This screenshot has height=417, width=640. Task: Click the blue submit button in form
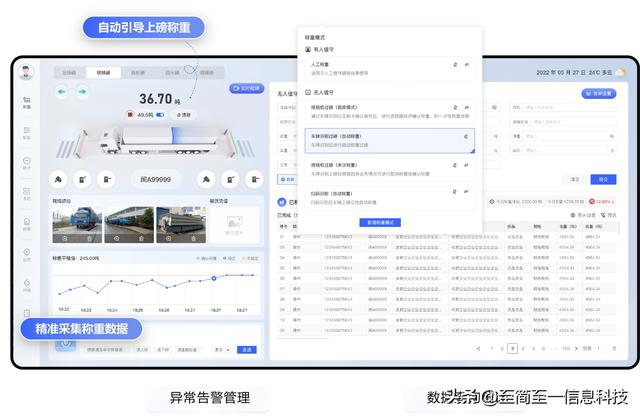click(x=603, y=180)
